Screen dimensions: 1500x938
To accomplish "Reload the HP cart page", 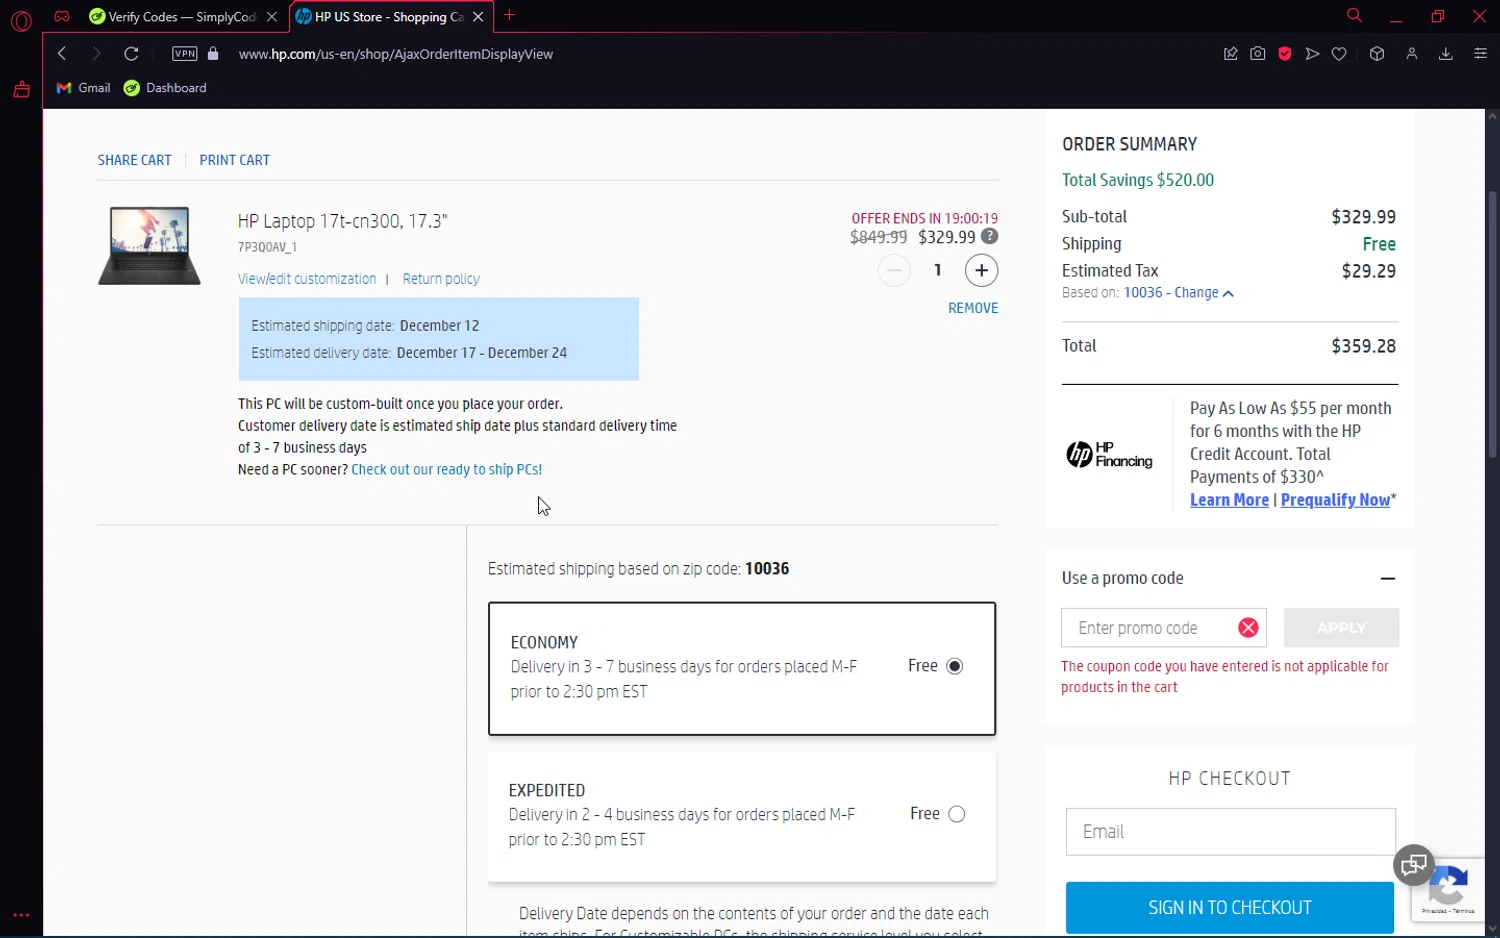I will click(131, 54).
